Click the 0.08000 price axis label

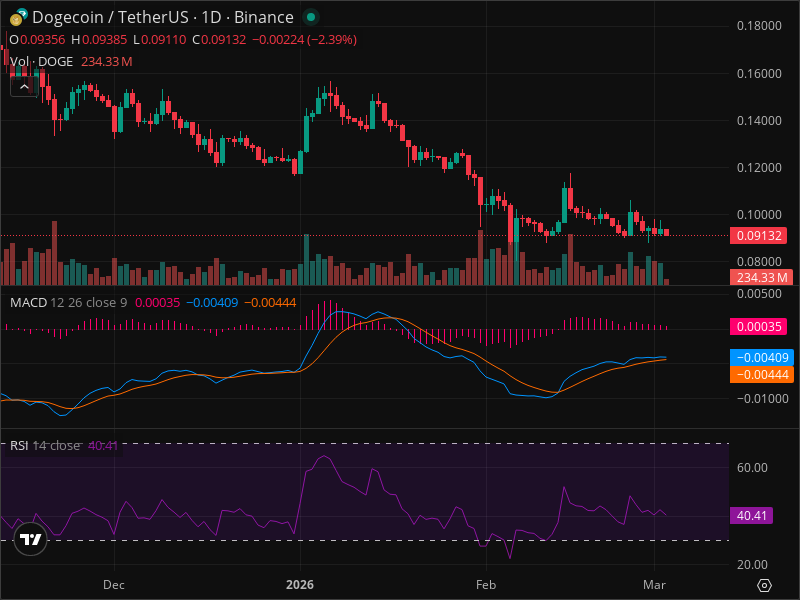coord(759,262)
